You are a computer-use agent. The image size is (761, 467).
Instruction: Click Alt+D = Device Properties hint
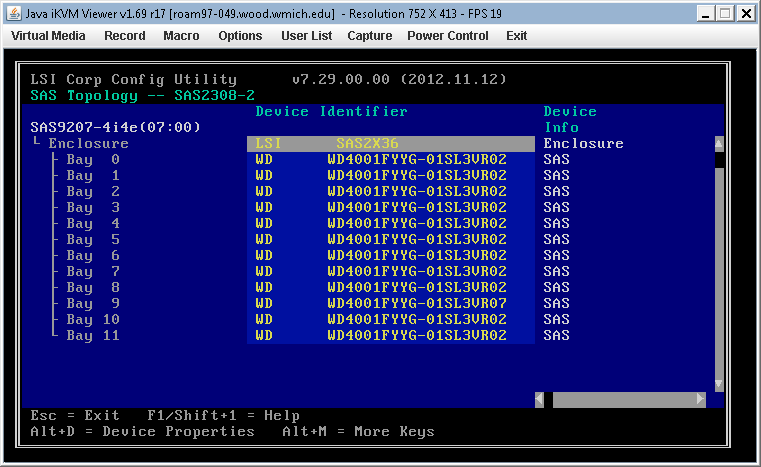click(142, 432)
